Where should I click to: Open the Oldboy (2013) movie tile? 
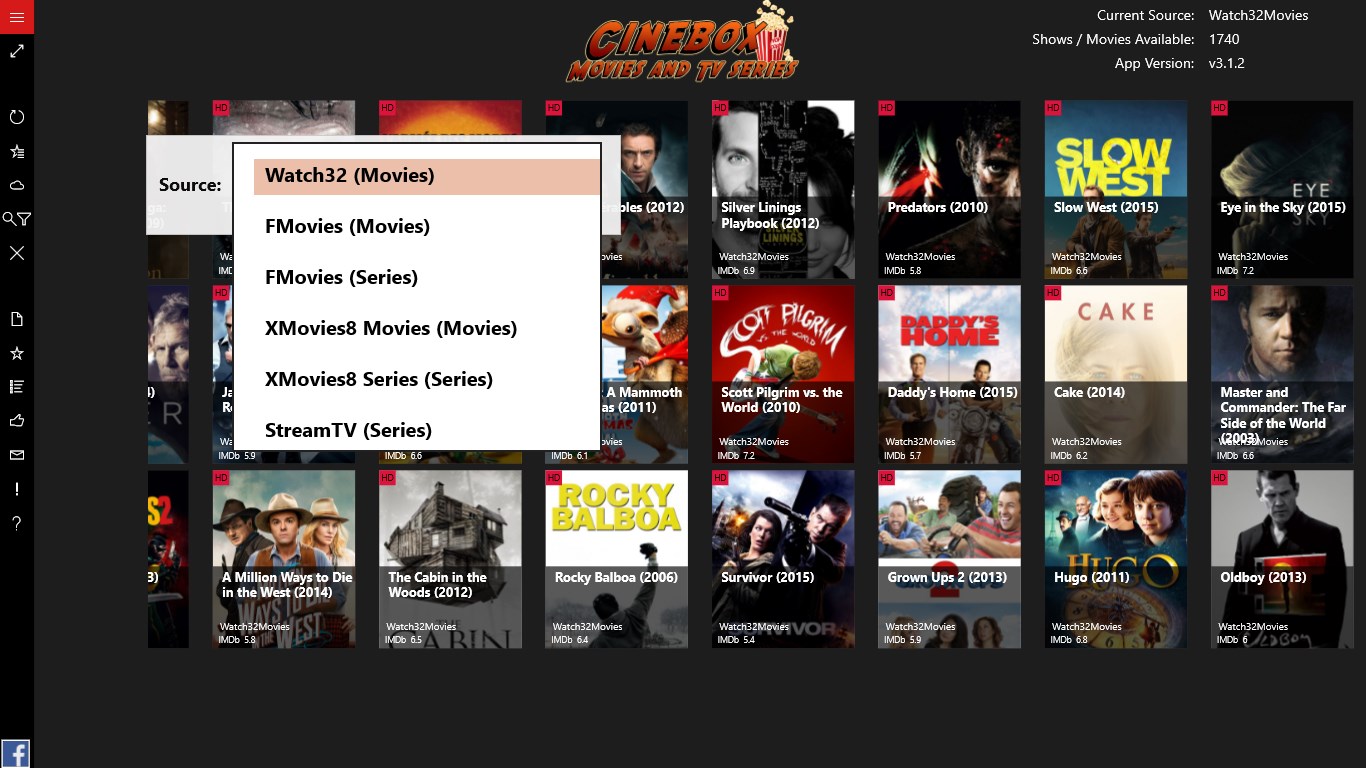1282,559
